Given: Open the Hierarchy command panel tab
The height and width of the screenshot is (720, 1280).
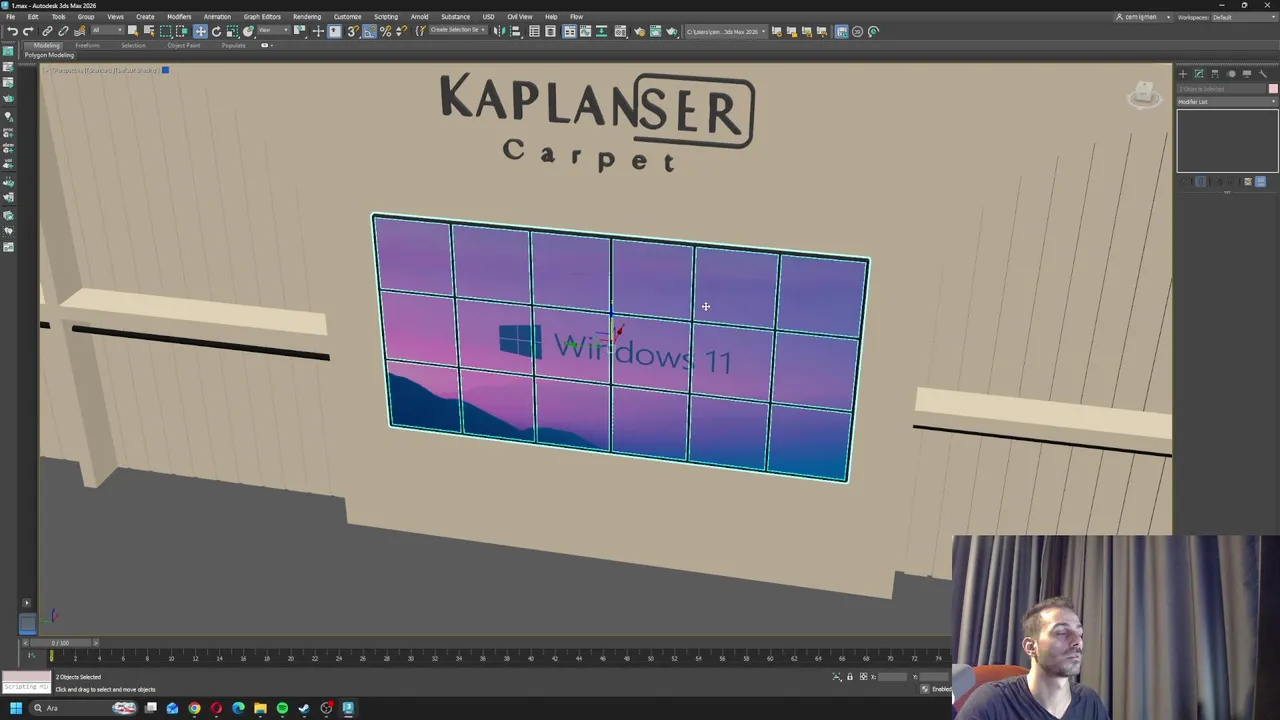Looking at the screenshot, I should pyautogui.click(x=1215, y=73).
